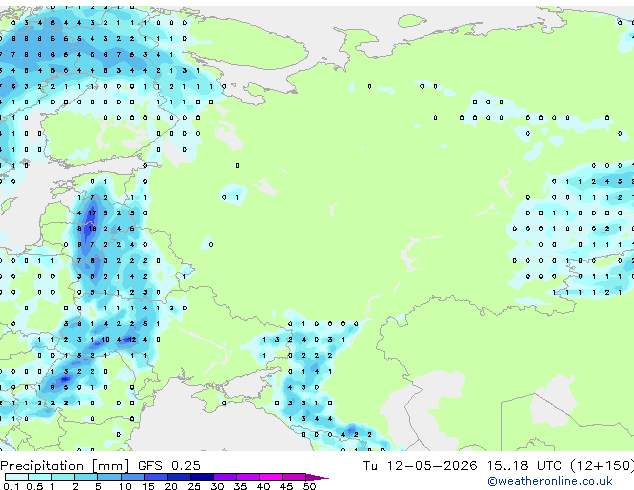This screenshot has height=490, width=634.
Task: Click the 'GFS 0.25' model label
Action: pos(169,466)
